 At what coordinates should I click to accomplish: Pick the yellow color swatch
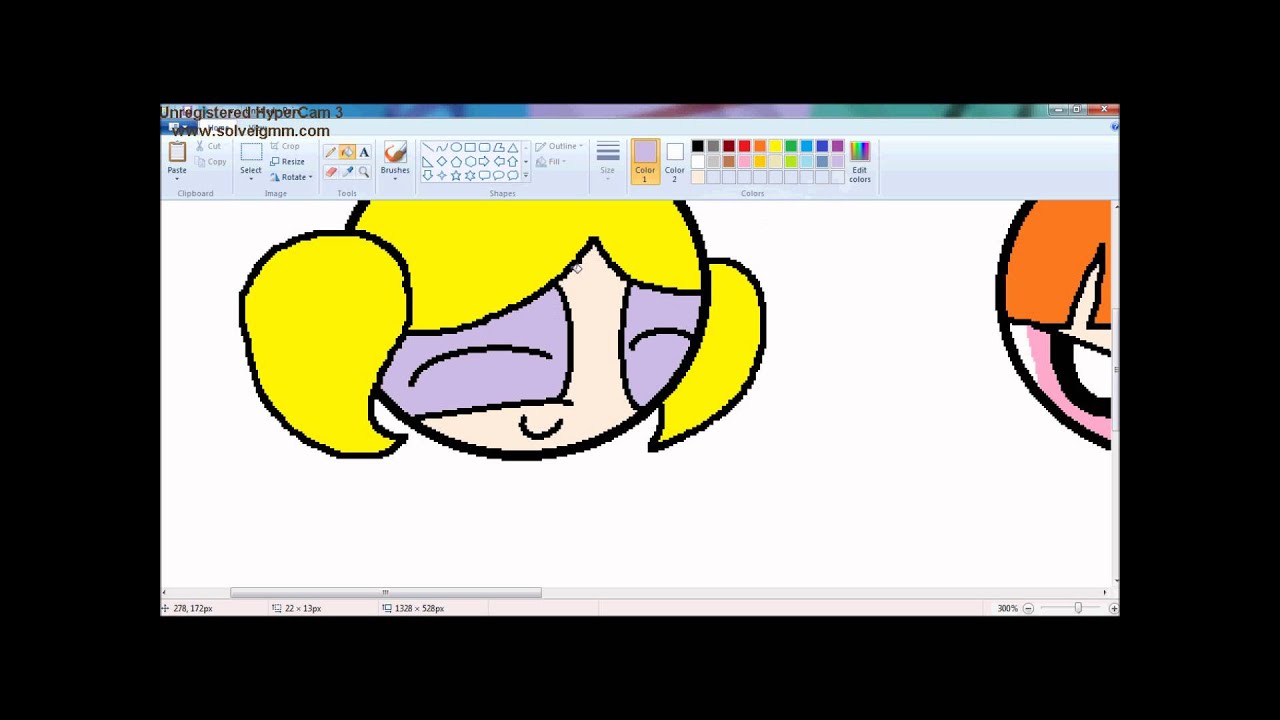(x=775, y=147)
